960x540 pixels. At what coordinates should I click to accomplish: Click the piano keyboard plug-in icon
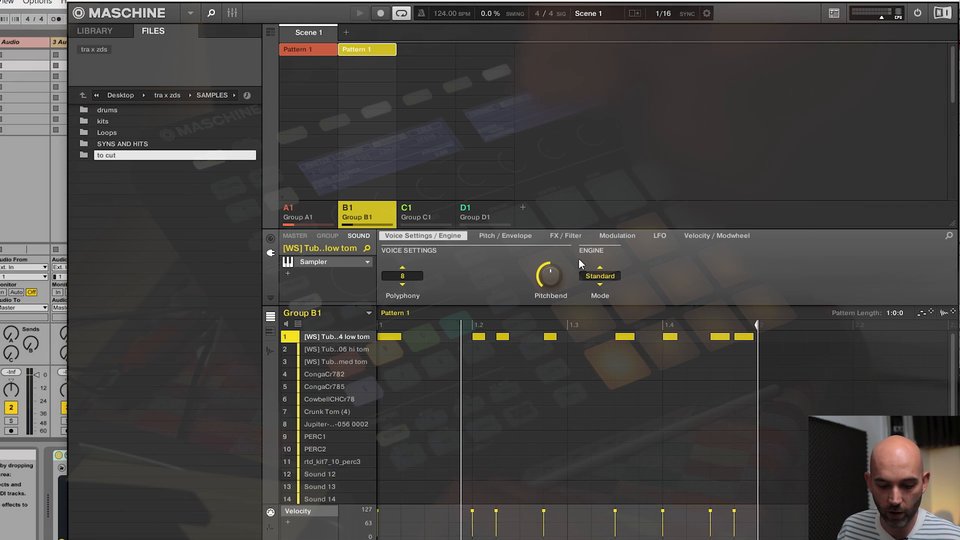287,262
